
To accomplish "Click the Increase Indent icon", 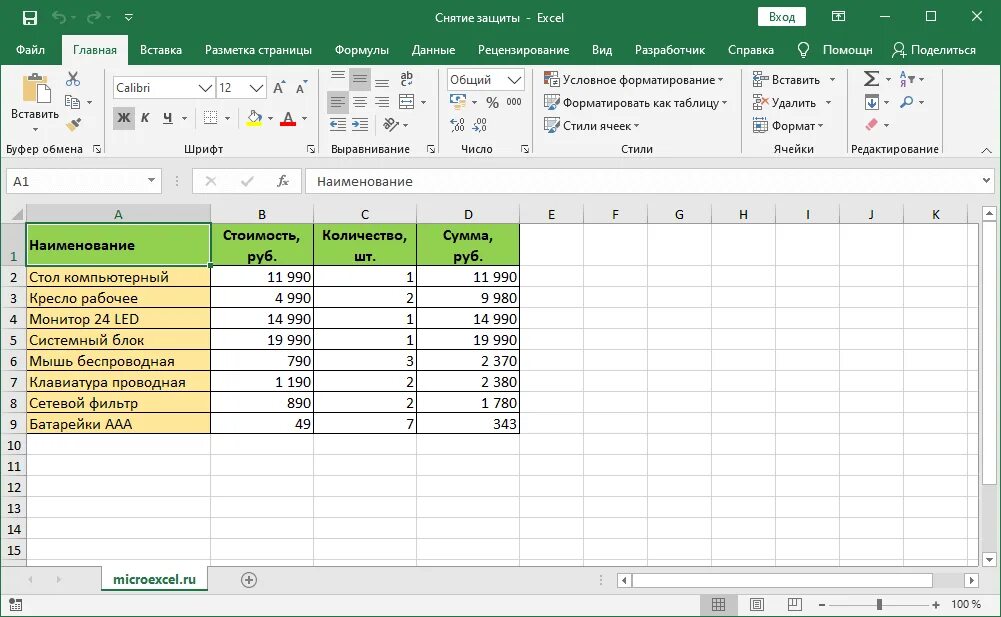I will coord(360,125).
